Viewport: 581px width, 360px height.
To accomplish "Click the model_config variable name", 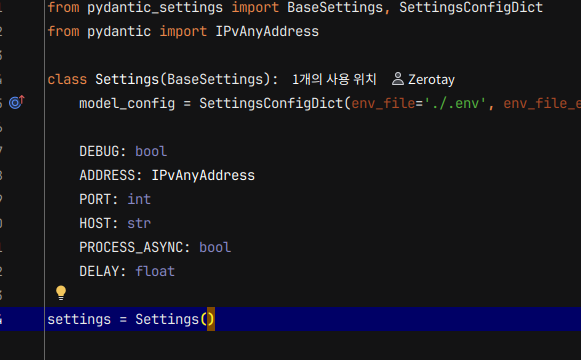I will coord(127,103).
